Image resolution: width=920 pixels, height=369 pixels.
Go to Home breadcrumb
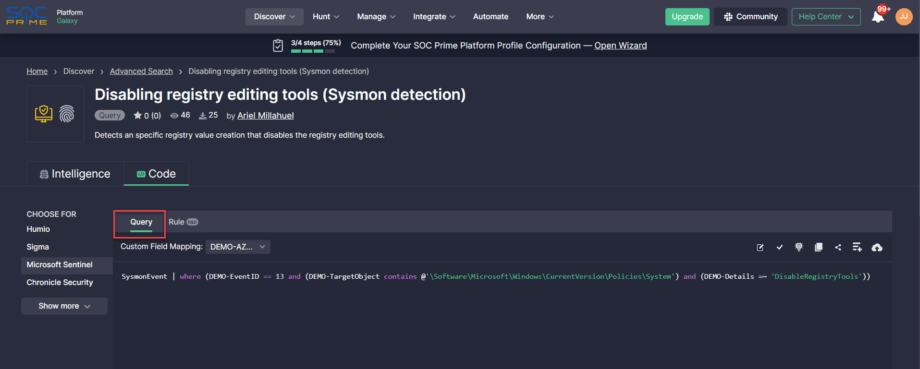click(x=37, y=71)
